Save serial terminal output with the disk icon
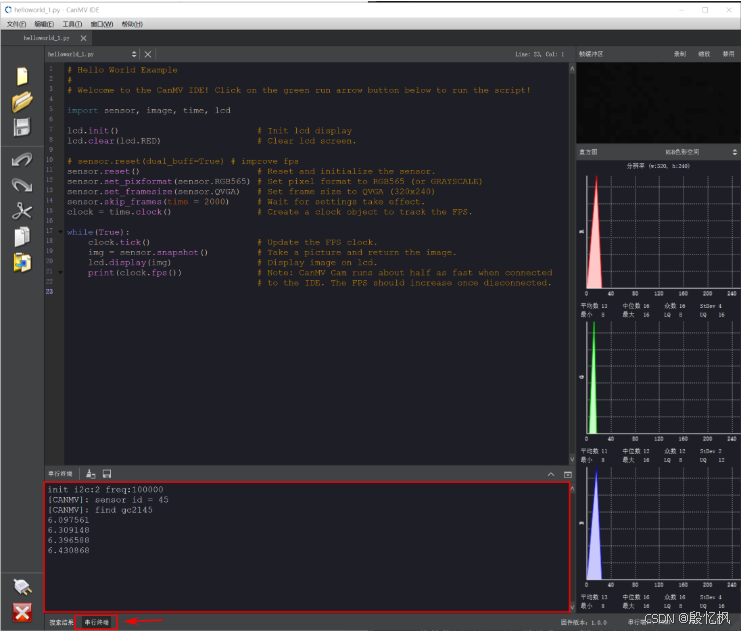This screenshot has width=742, height=632. 107,474
